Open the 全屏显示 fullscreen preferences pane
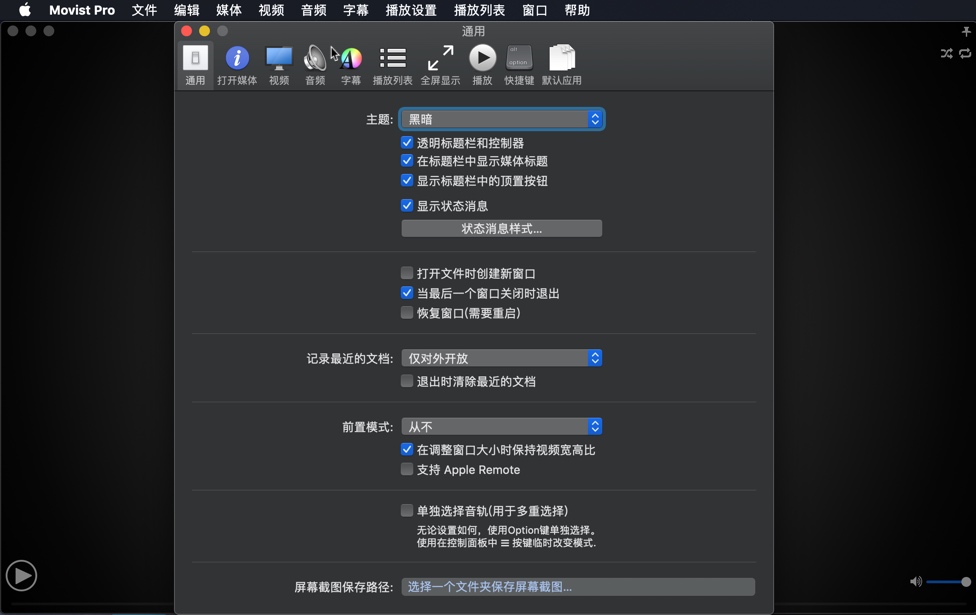The width and height of the screenshot is (976, 615). (440, 65)
